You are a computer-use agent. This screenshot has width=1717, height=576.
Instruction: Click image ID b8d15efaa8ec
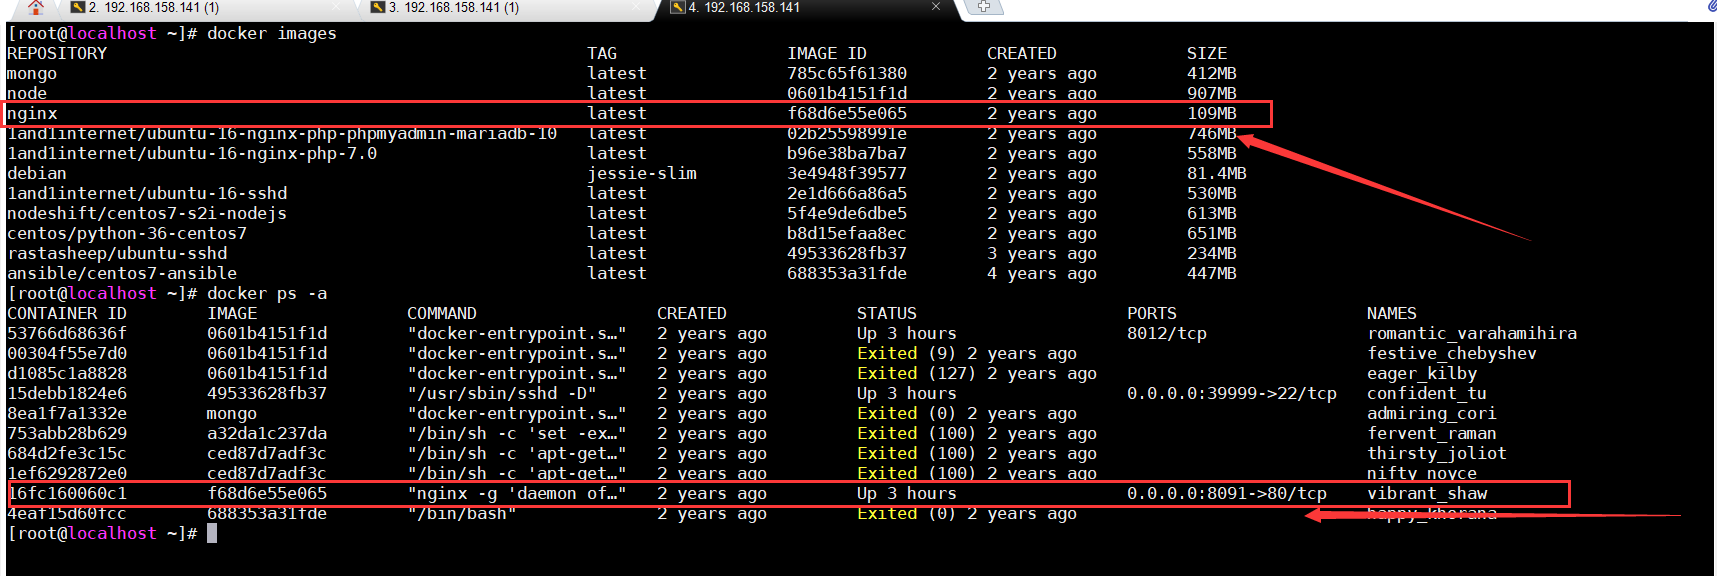(x=847, y=234)
